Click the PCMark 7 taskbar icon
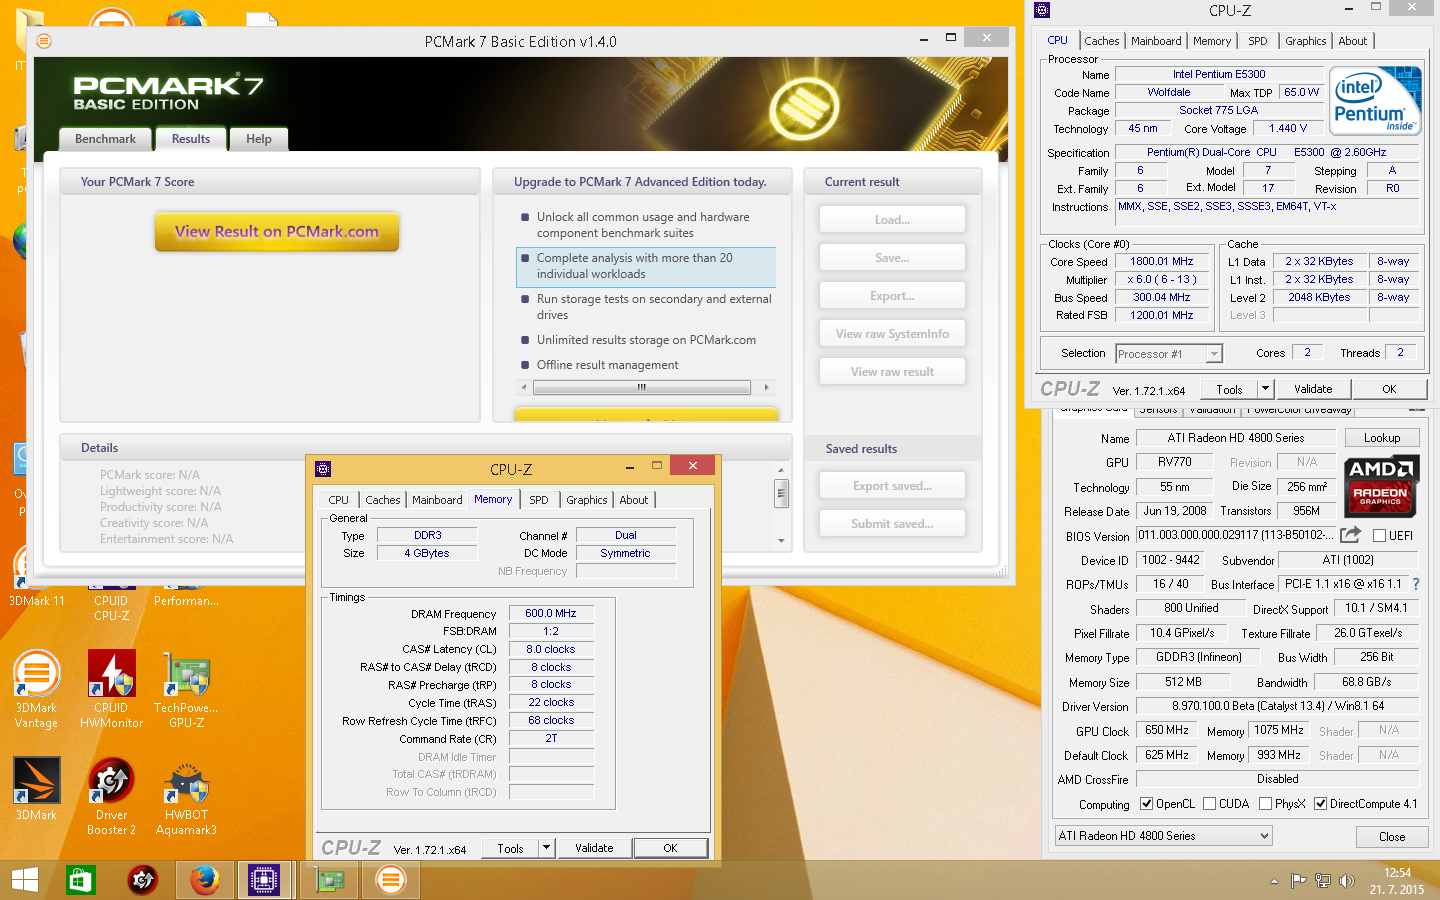The height and width of the screenshot is (900, 1440). (x=391, y=880)
